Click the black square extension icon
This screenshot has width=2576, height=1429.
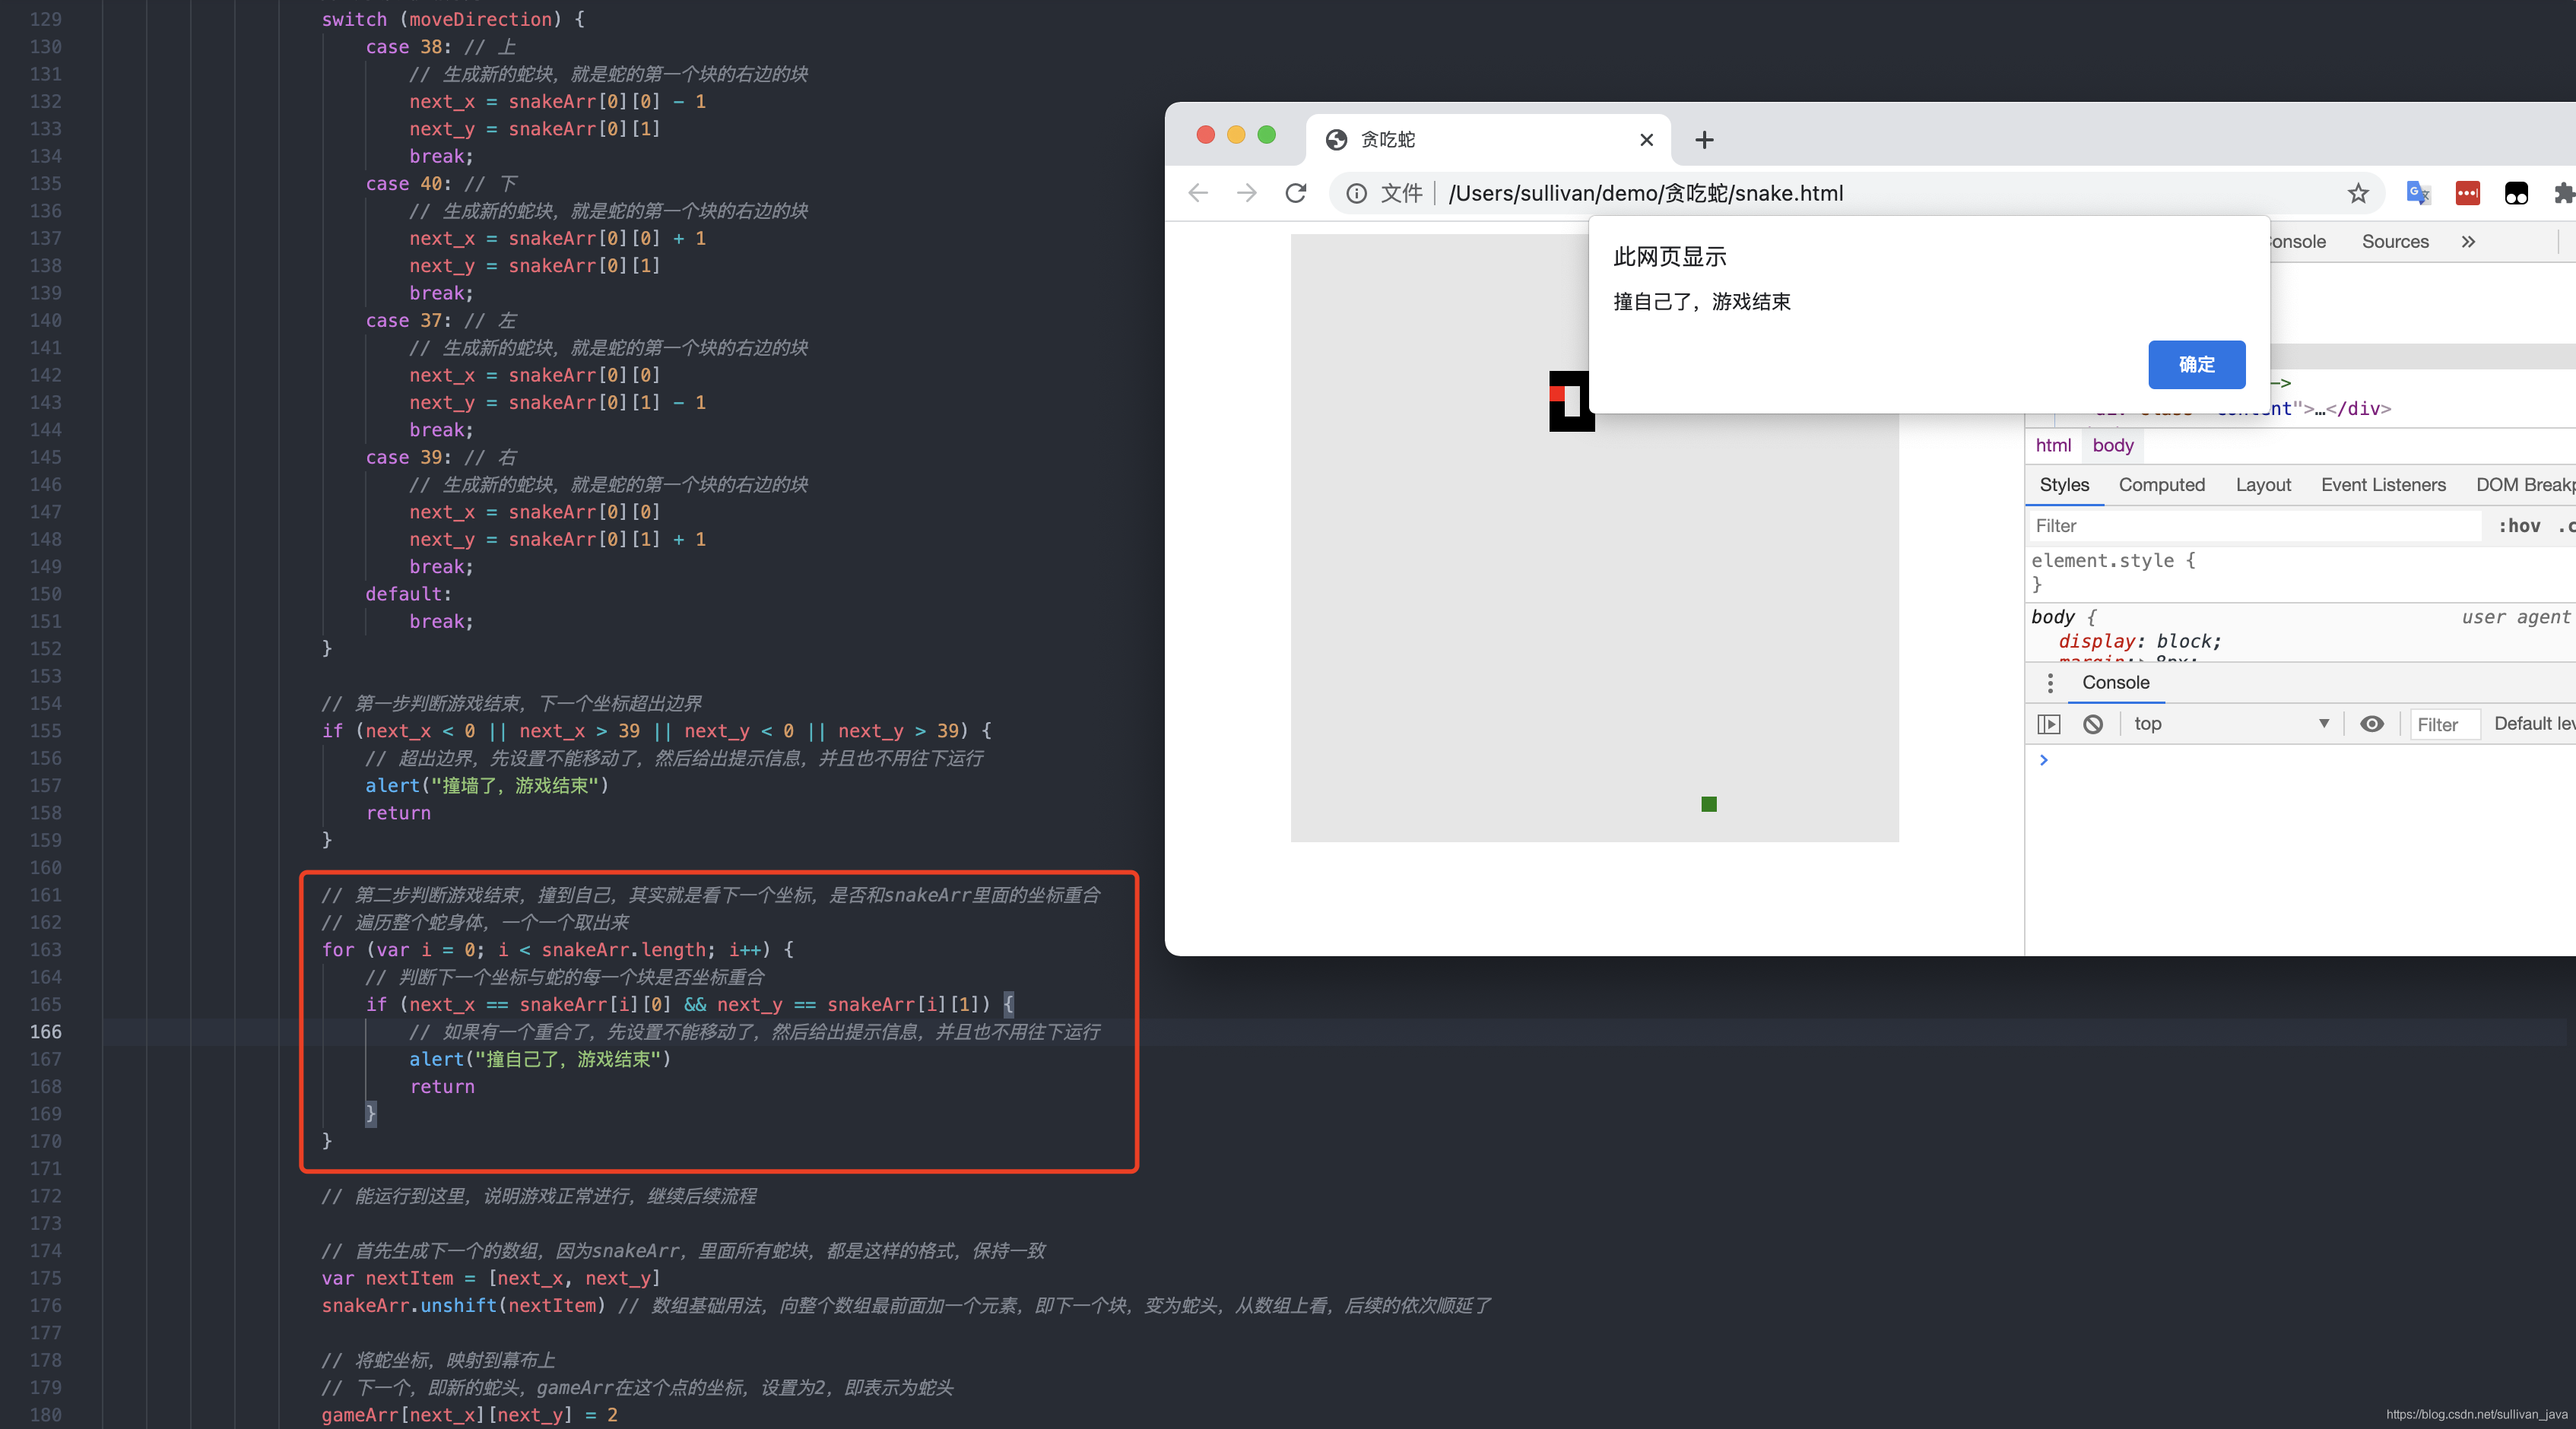(2516, 193)
